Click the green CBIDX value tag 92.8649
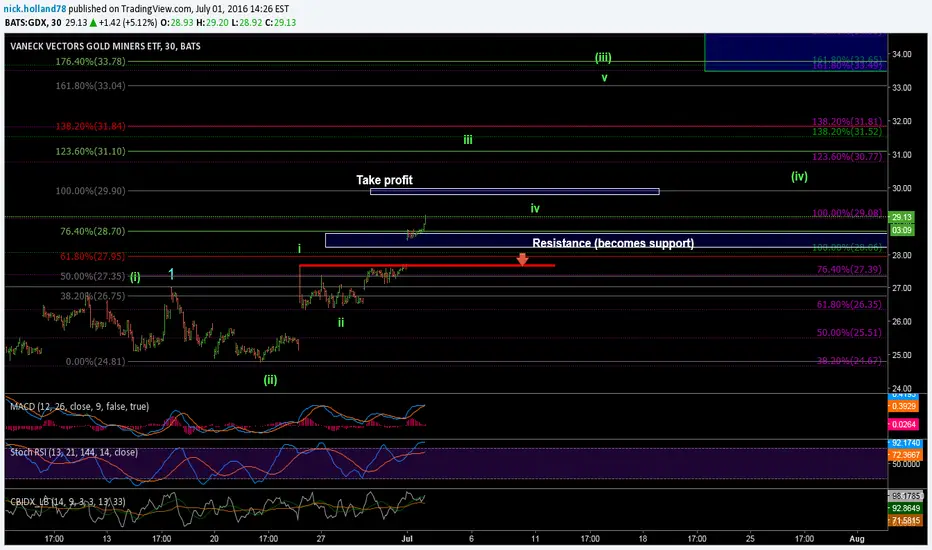932x550 pixels. [x=905, y=508]
